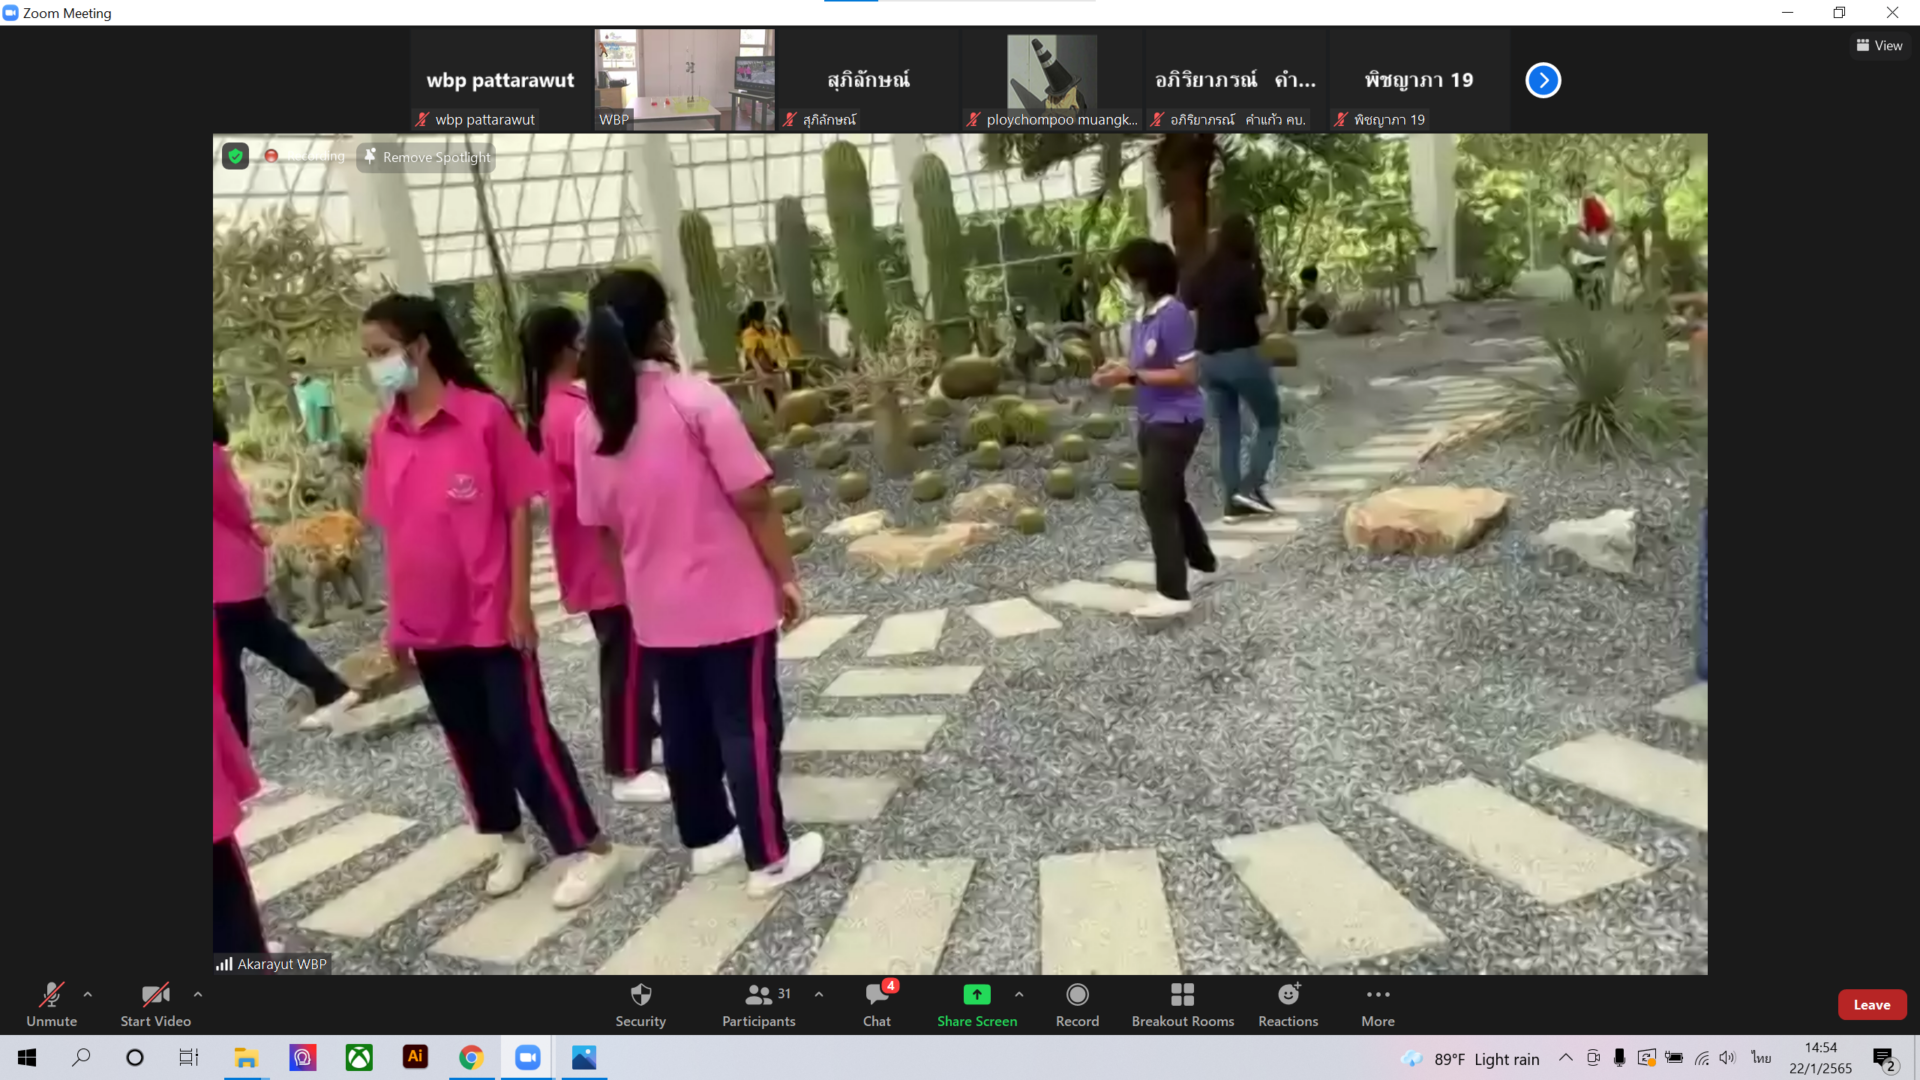This screenshot has height=1080, width=1920.
Task: Click the red Leave button
Action: point(1871,1005)
